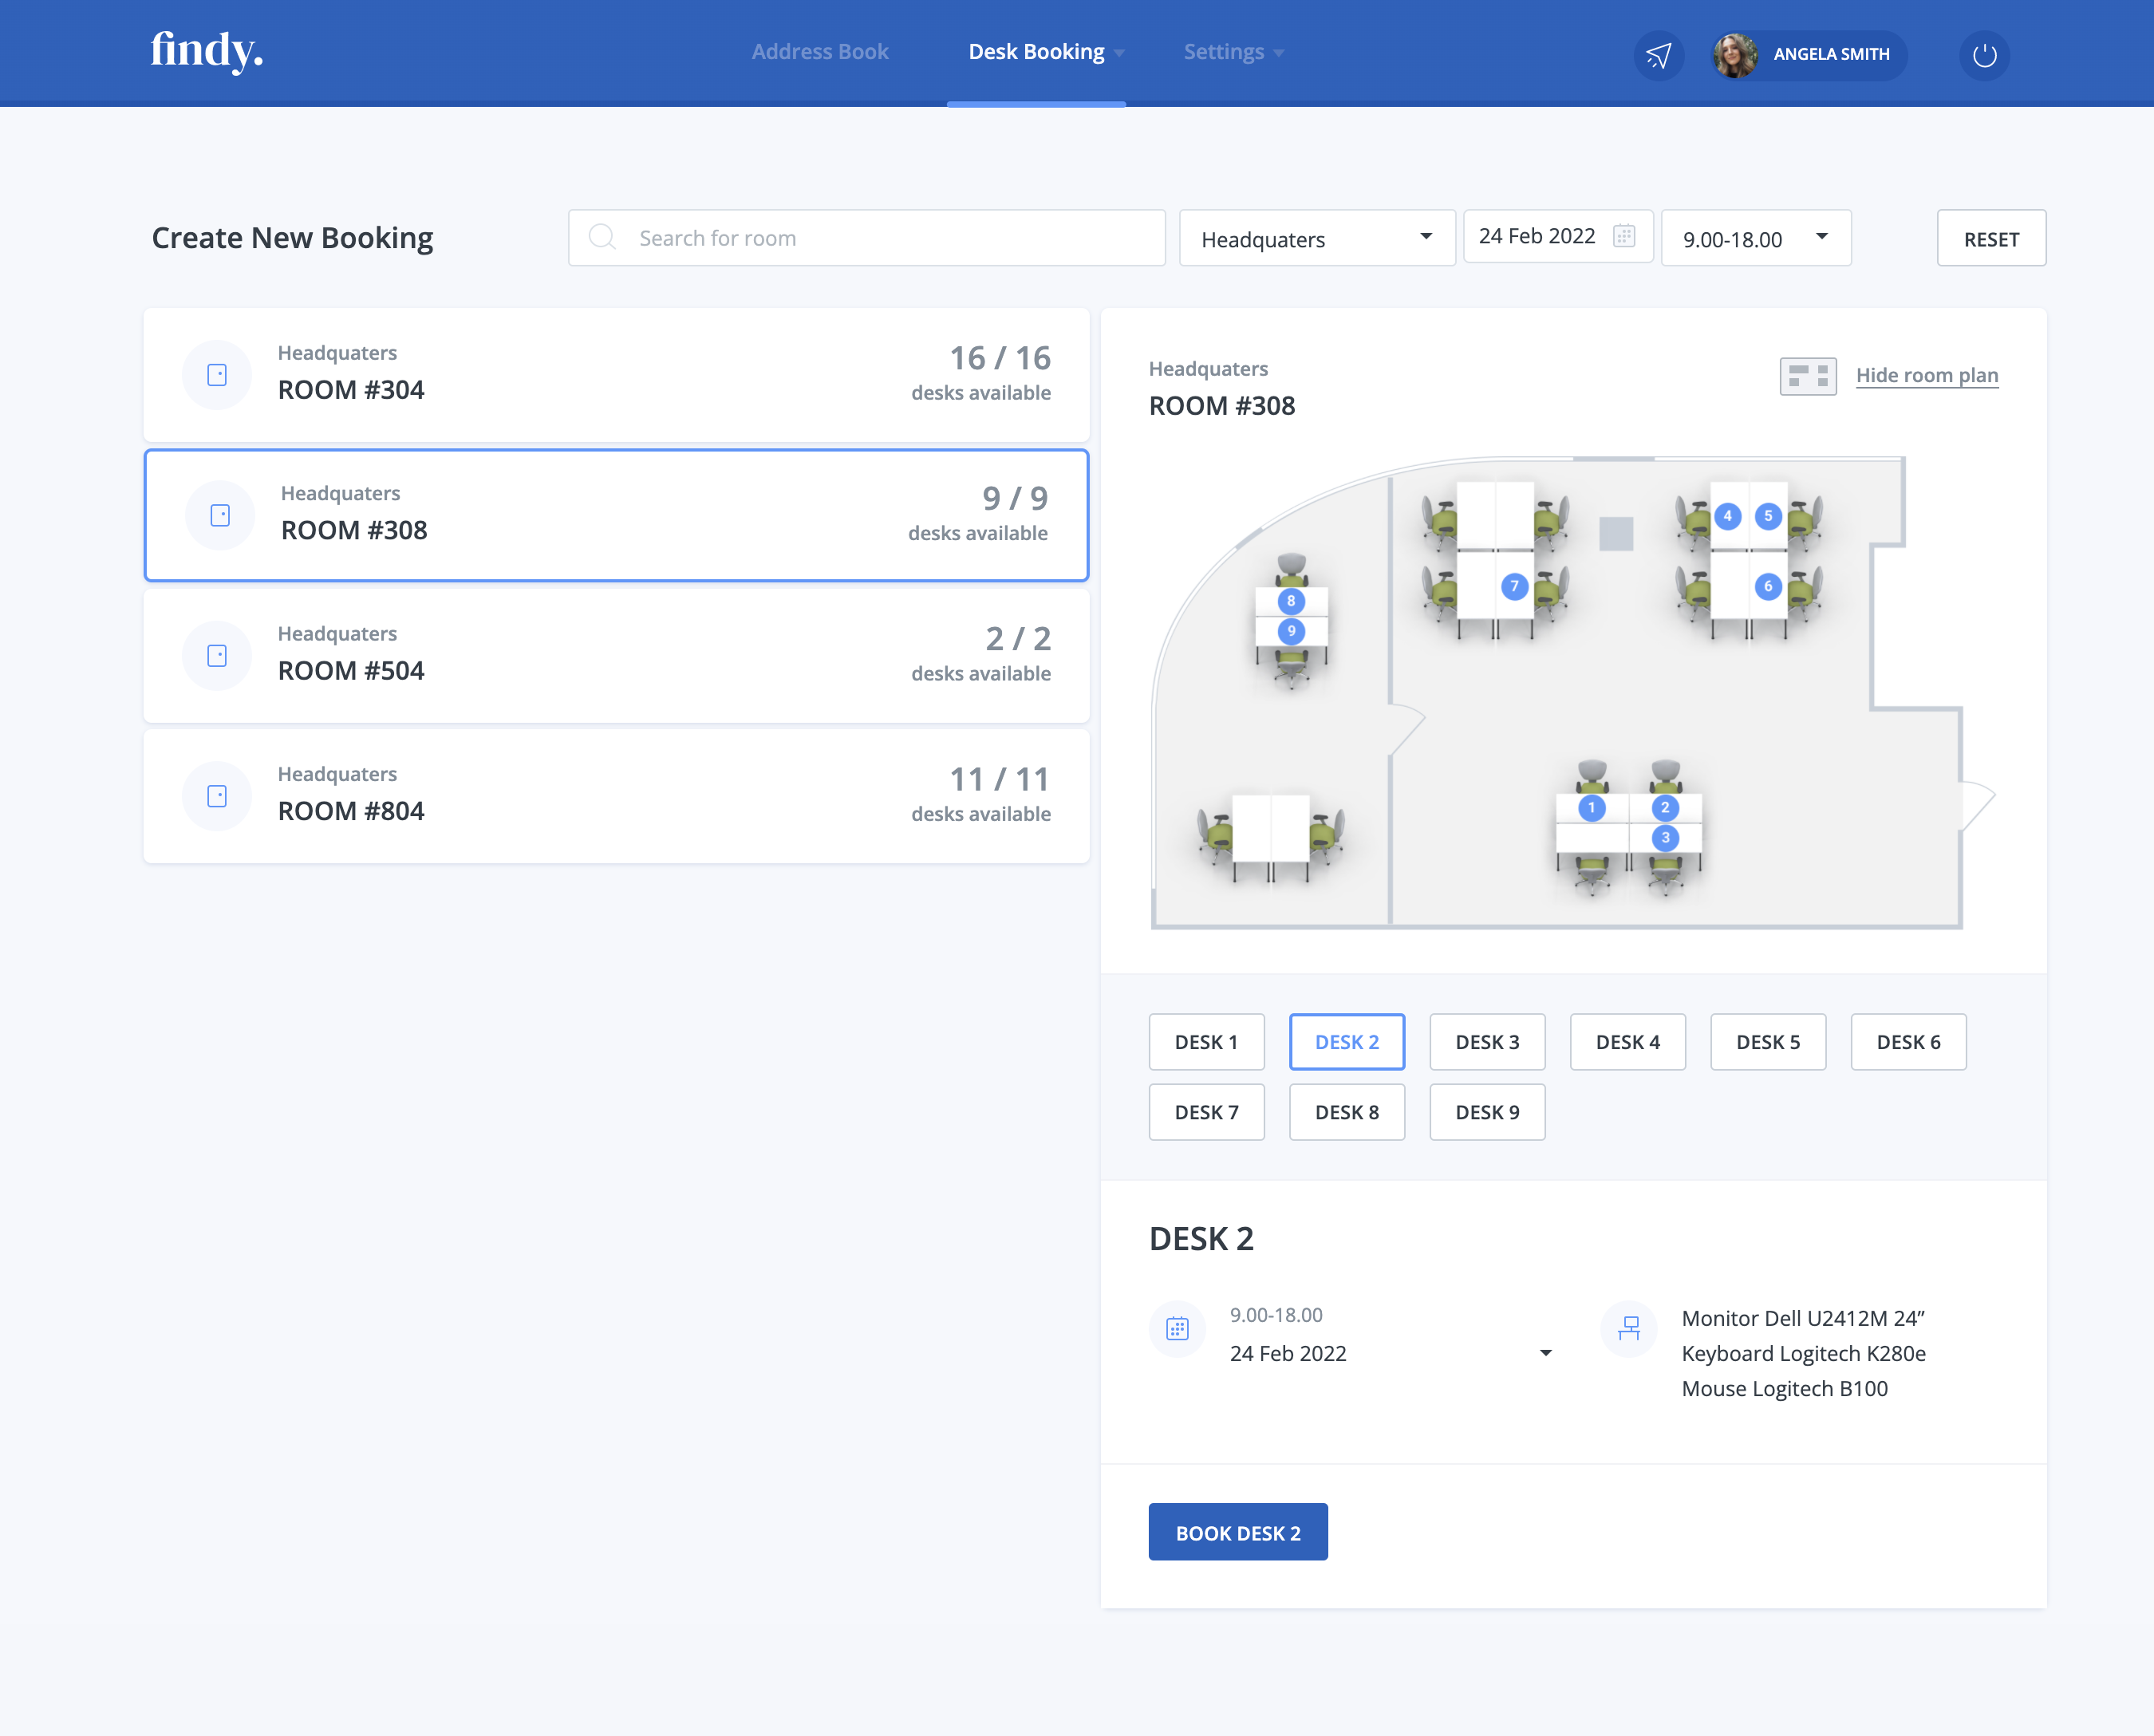This screenshot has height=1736, width=2154.
Task: Click Angela Smith profile avatar
Action: pyautogui.click(x=1735, y=55)
